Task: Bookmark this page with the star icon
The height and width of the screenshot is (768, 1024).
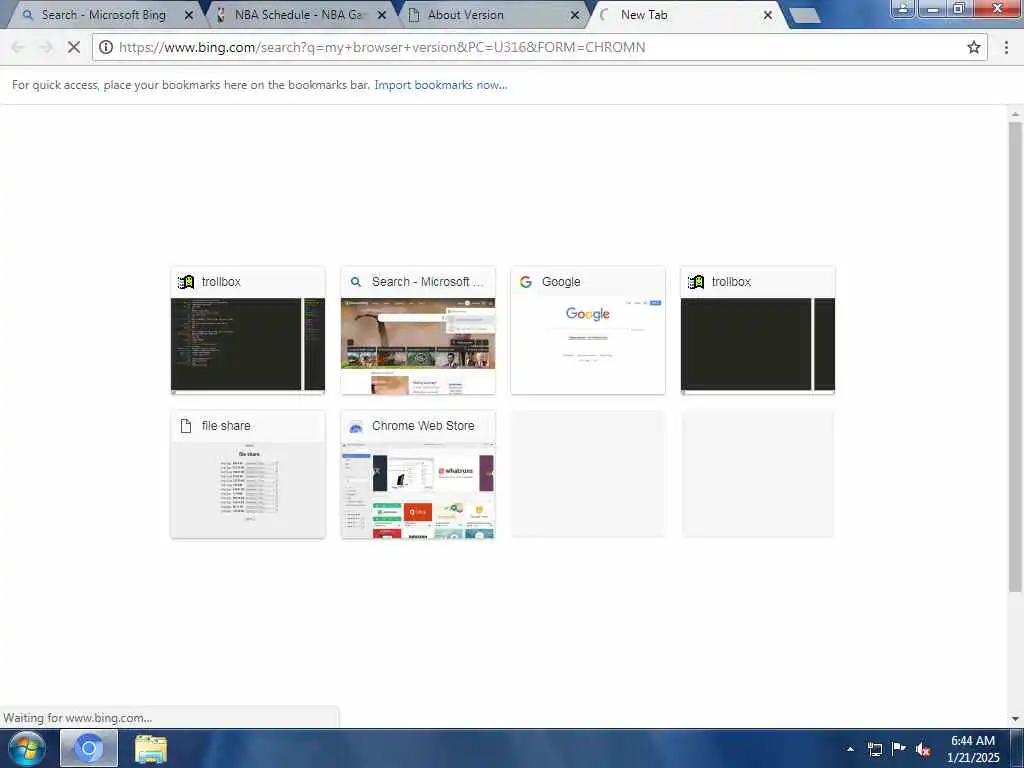Action: [974, 47]
